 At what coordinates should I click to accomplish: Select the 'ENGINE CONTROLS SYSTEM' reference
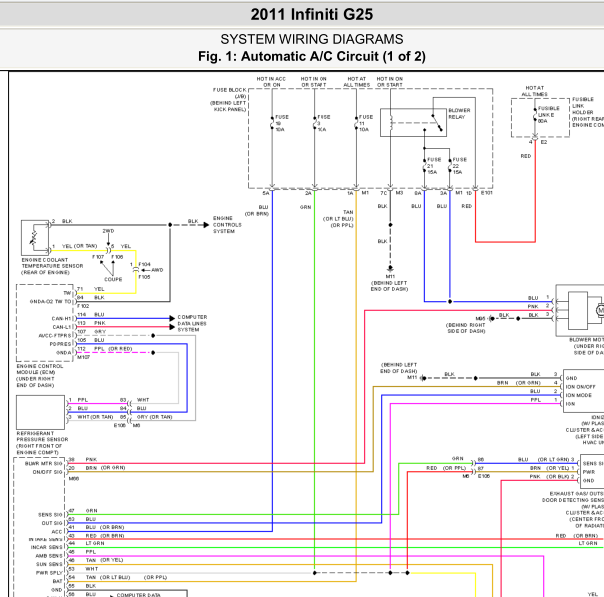coord(227,225)
